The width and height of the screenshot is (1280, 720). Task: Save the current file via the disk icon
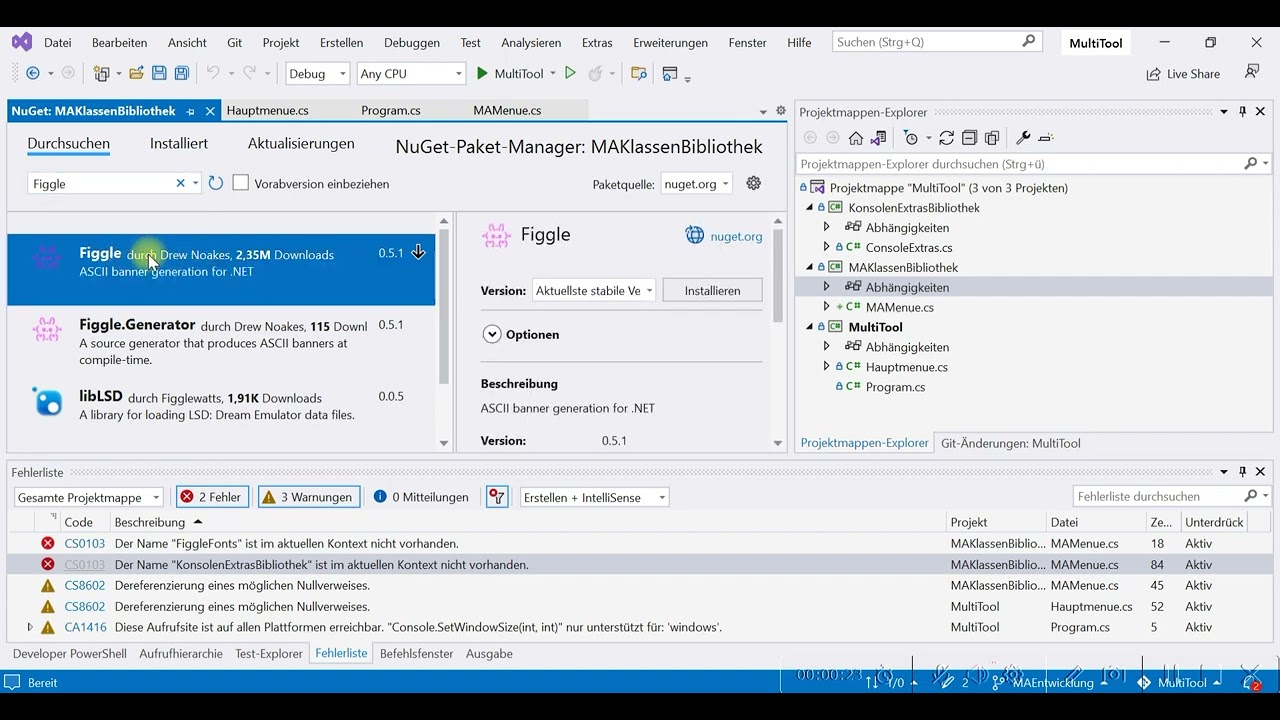(x=159, y=73)
